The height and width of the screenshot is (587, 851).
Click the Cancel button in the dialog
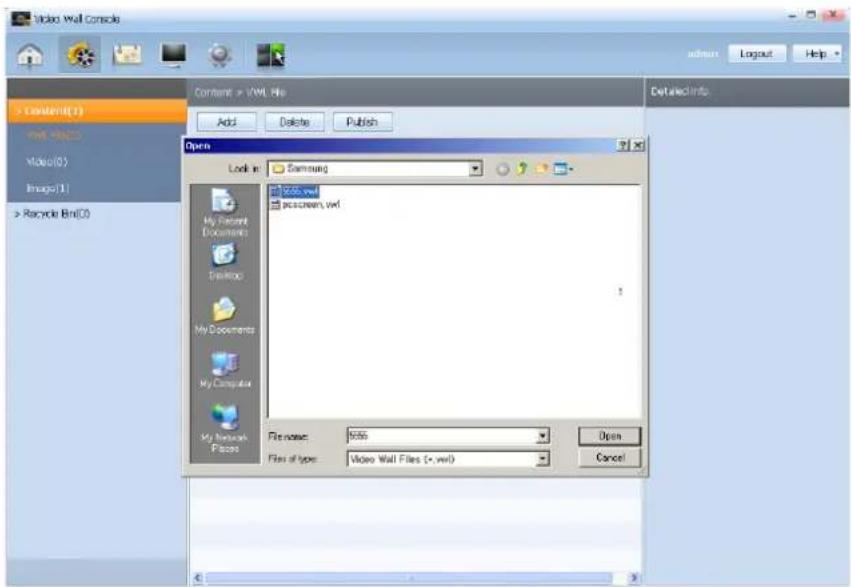(x=609, y=458)
